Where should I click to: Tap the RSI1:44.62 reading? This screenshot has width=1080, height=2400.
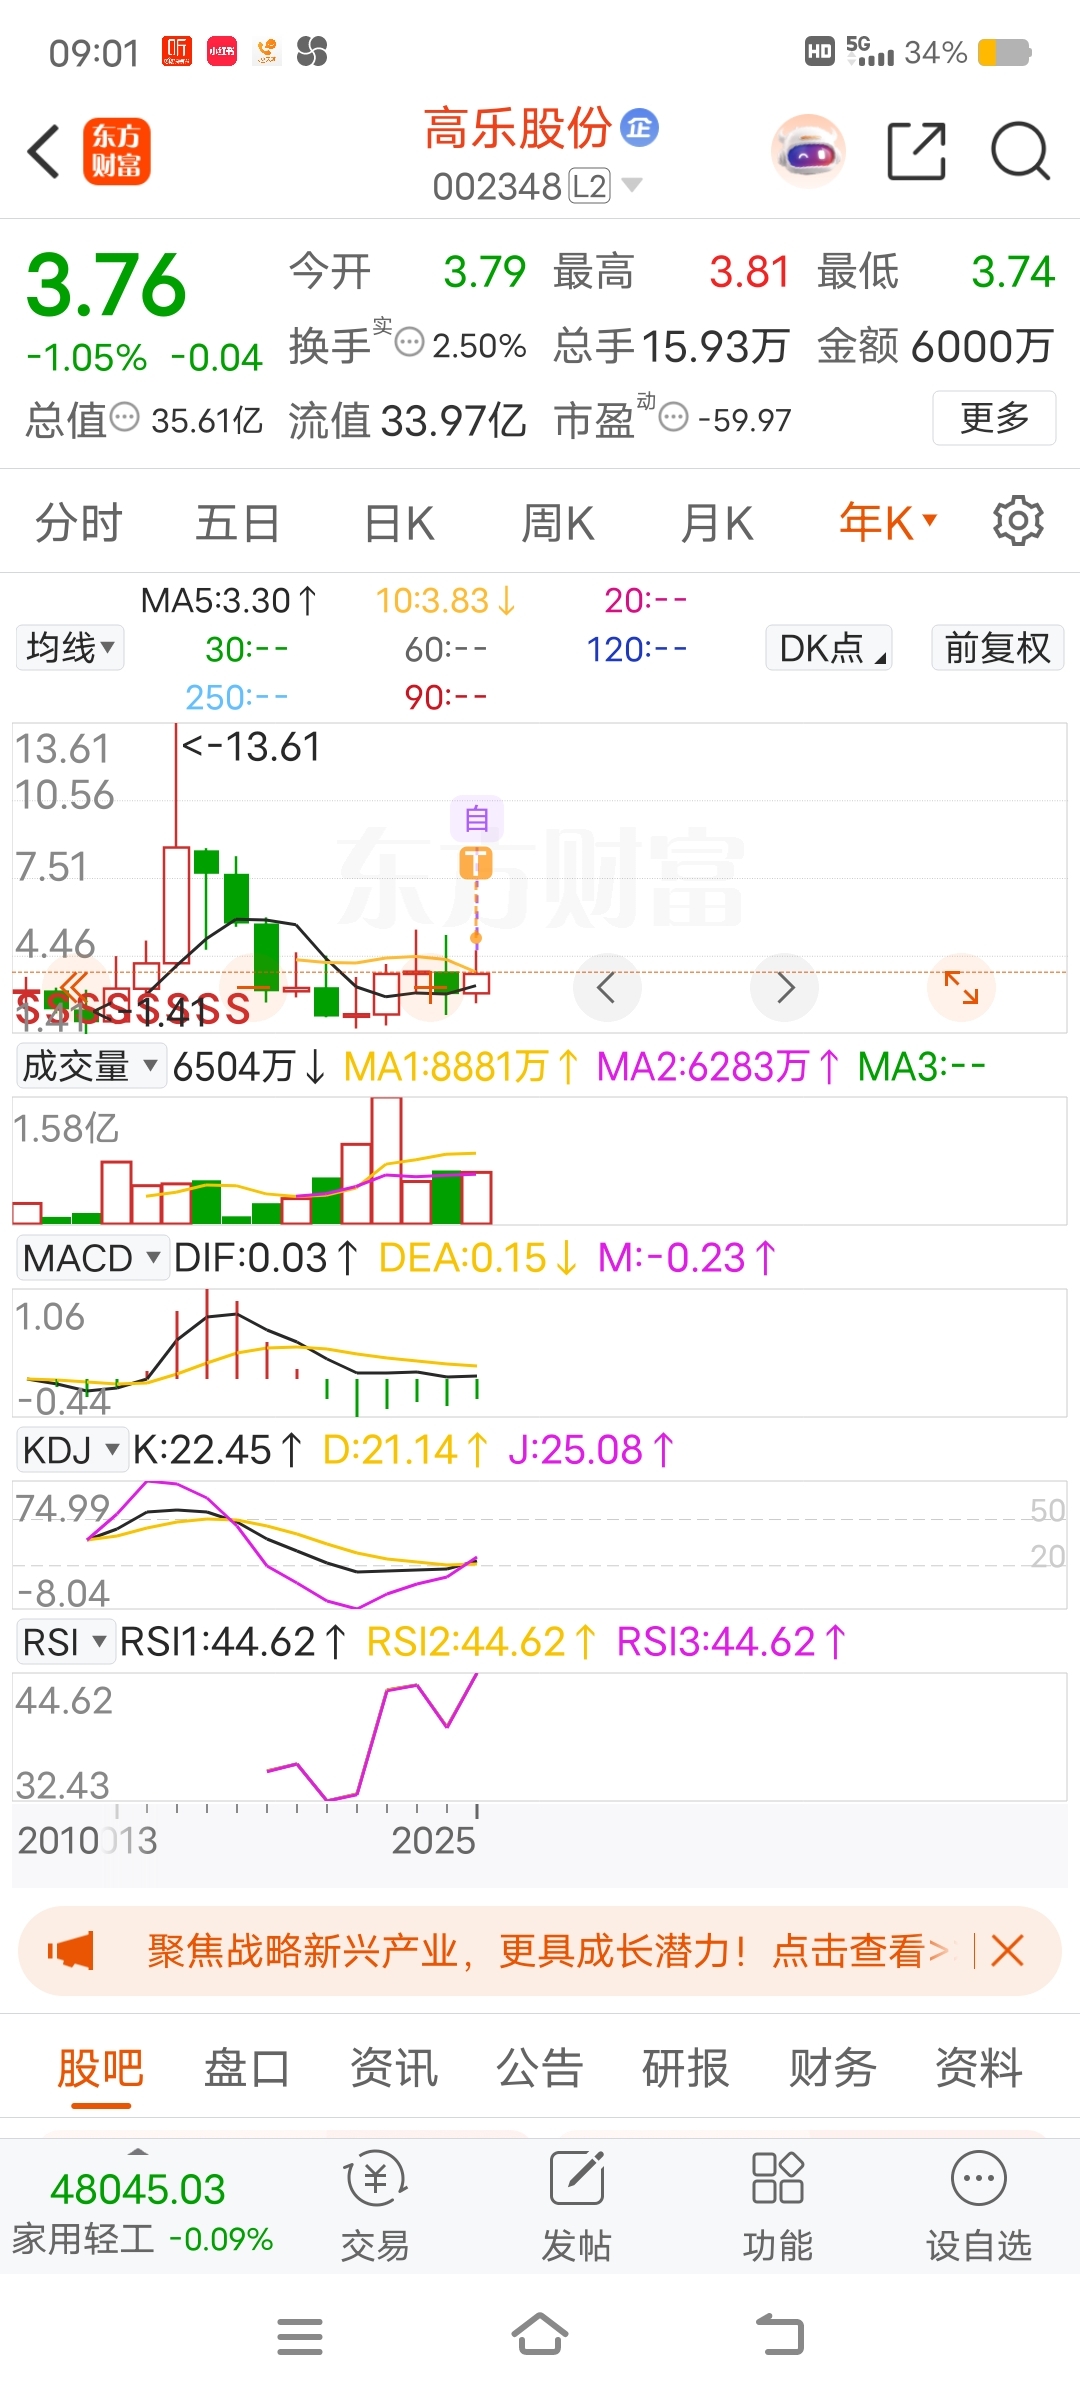point(233,1641)
